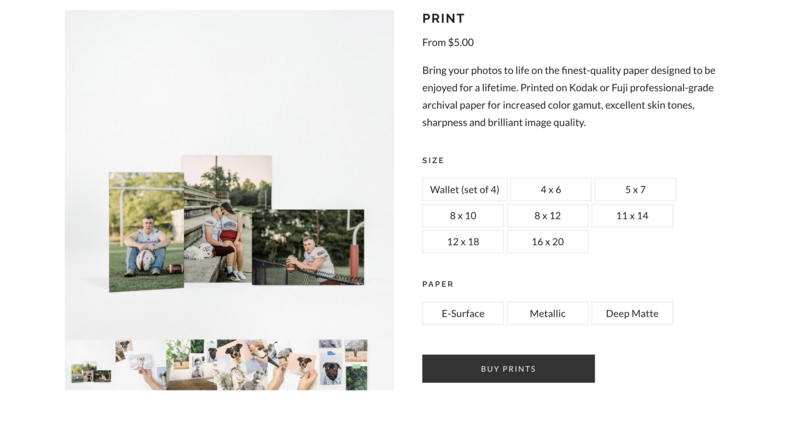This screenshot has height=421, width=800.
Task: Select the Wallet (set of 4) size
Action: (464, 189)
